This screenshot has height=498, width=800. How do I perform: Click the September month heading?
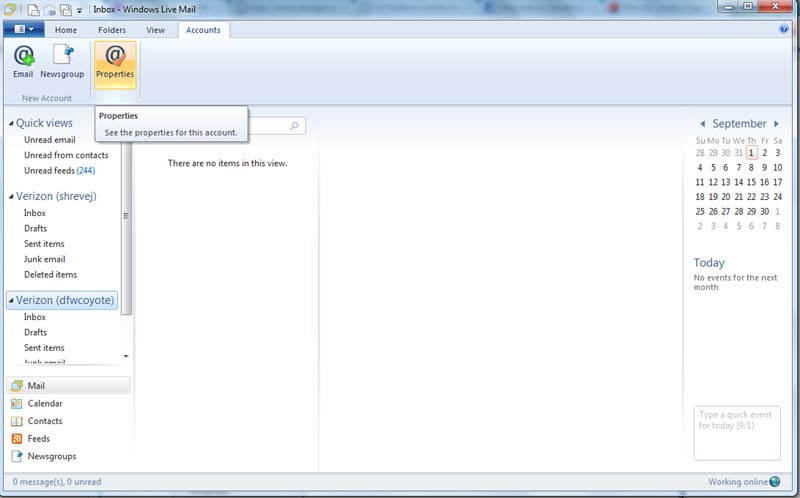click(739, 123)
